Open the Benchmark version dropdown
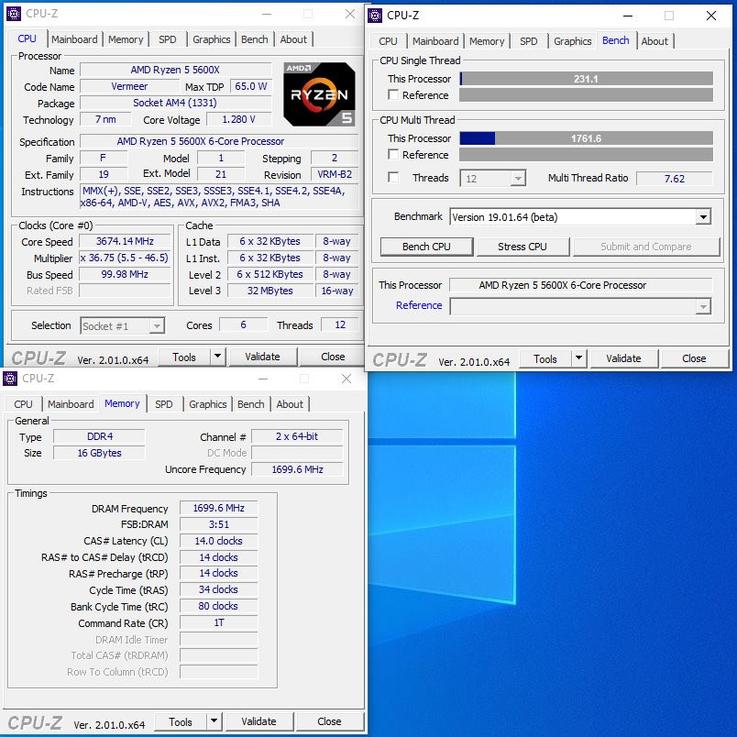Viewport: 737px width, 737px height. point(703,217)
